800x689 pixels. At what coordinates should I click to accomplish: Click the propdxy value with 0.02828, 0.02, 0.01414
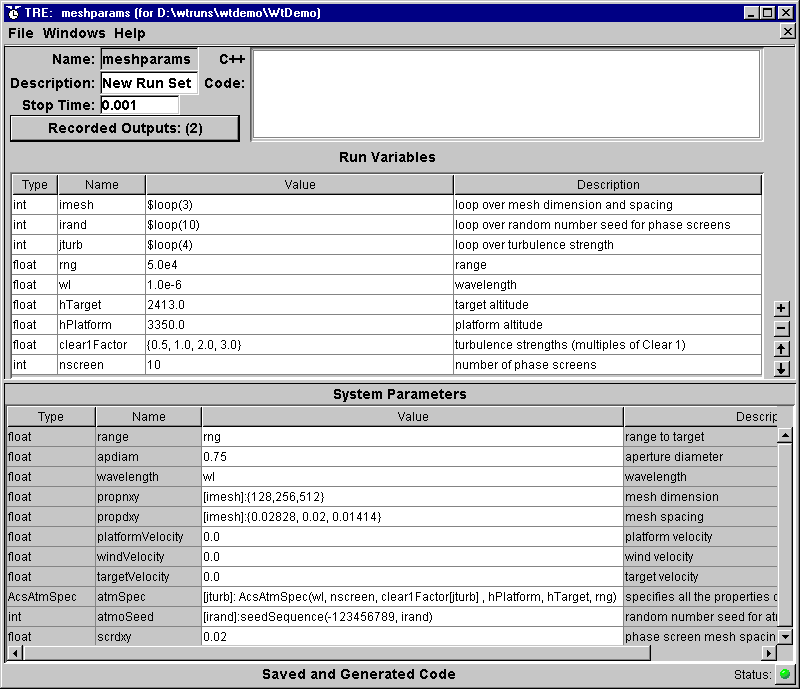(412, 516)
